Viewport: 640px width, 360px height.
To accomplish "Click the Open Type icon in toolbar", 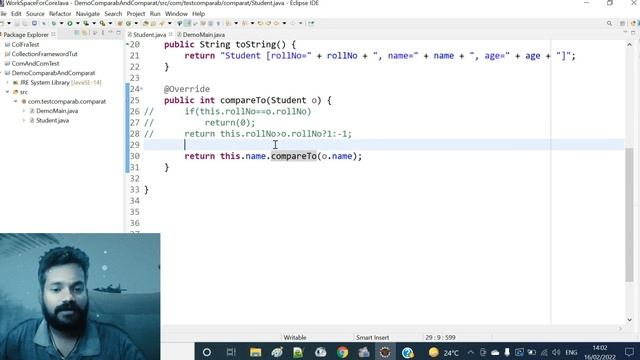I will coord(145,23).
